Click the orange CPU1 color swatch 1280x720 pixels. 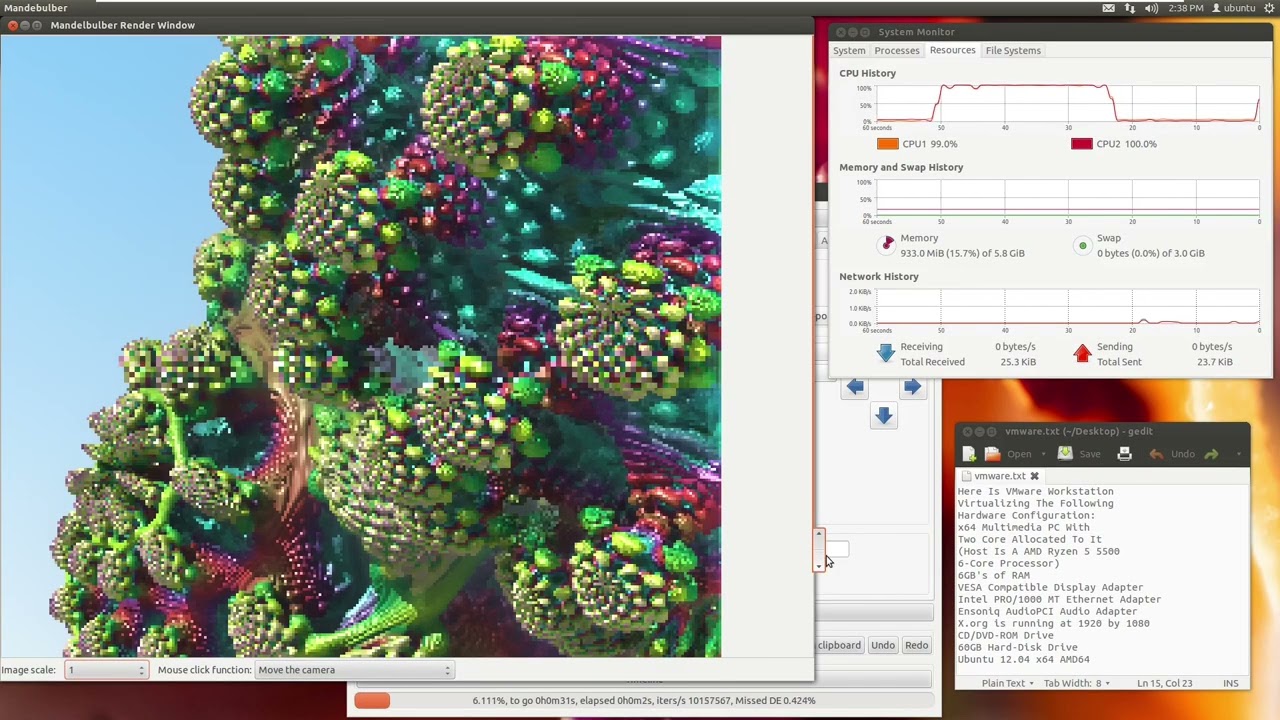click(x=887, y=144)
